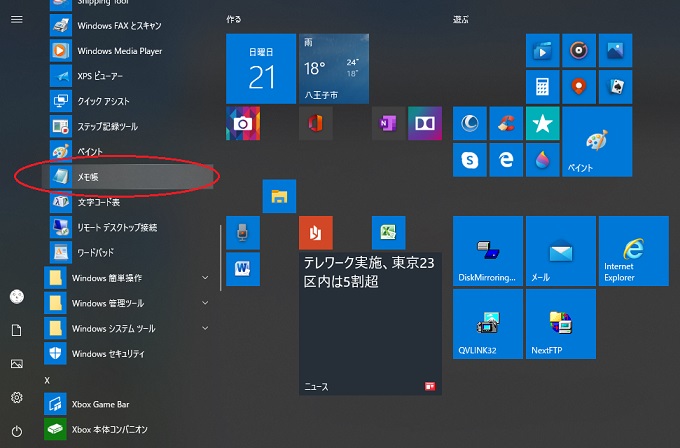This screenshot has width=680, height=448.
Task: Open the large ペイント tile
Action: (x=597, y=141)
